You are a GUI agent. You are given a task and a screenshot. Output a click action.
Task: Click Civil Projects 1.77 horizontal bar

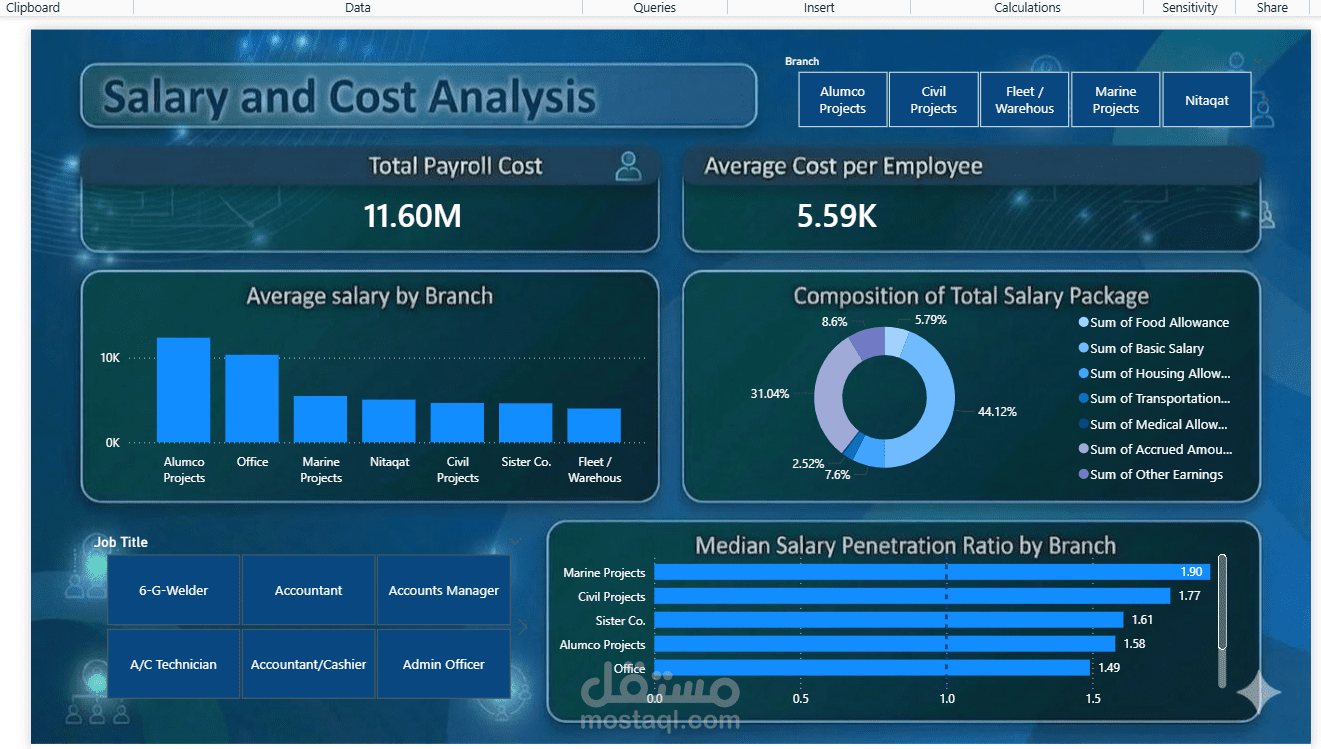[913, 596]
